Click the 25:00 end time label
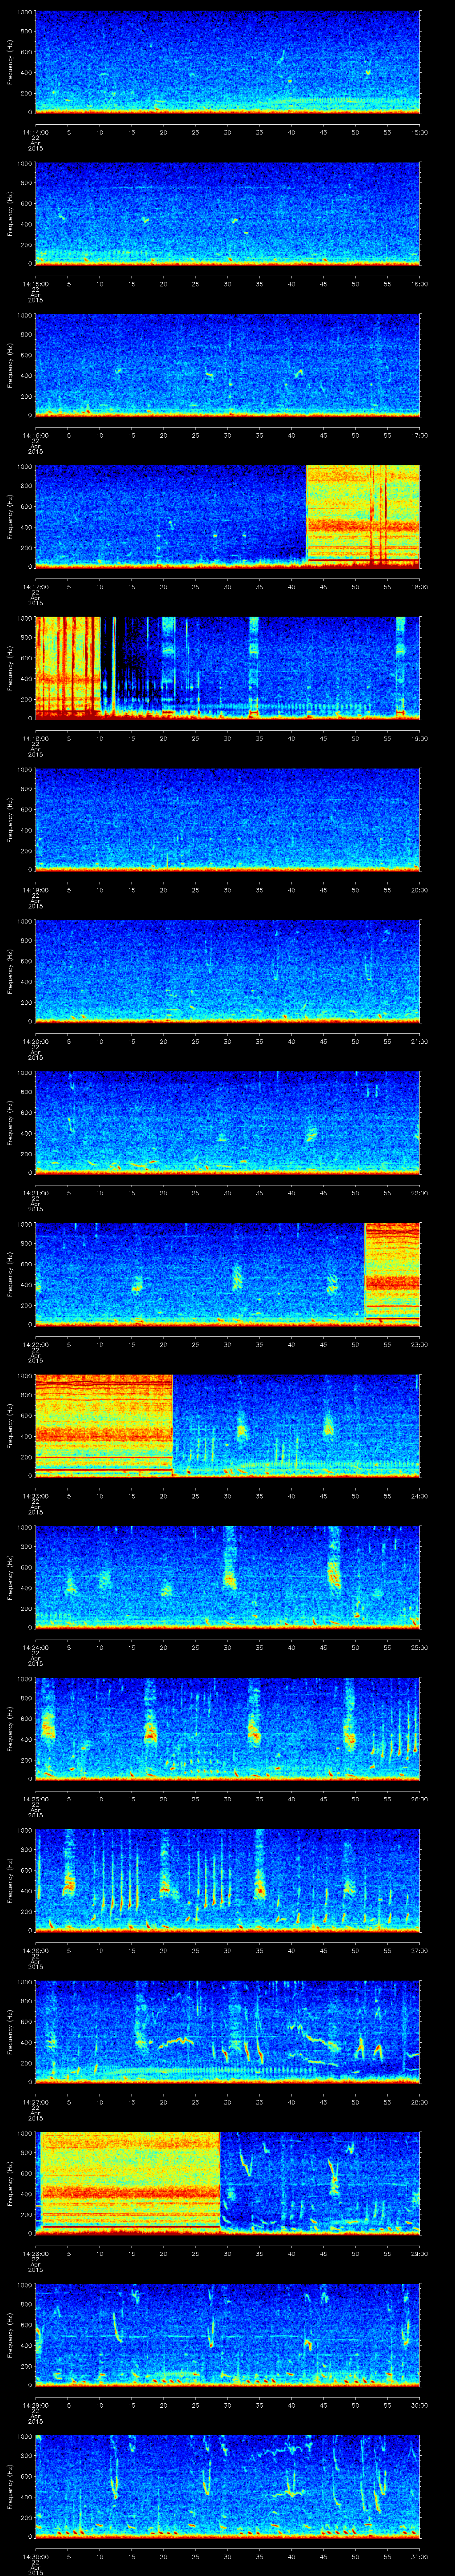The image size is (455, 2576). pos(420,1647)
